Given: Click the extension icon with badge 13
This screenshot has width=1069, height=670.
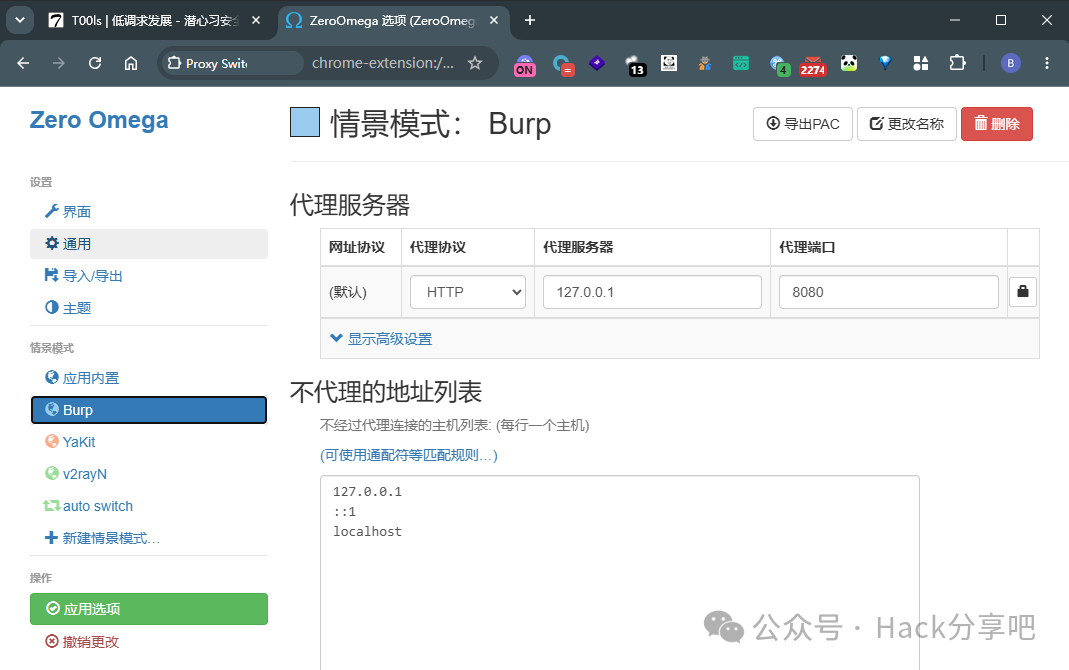Looking at the screenshot, I should [x=635, y=64].
